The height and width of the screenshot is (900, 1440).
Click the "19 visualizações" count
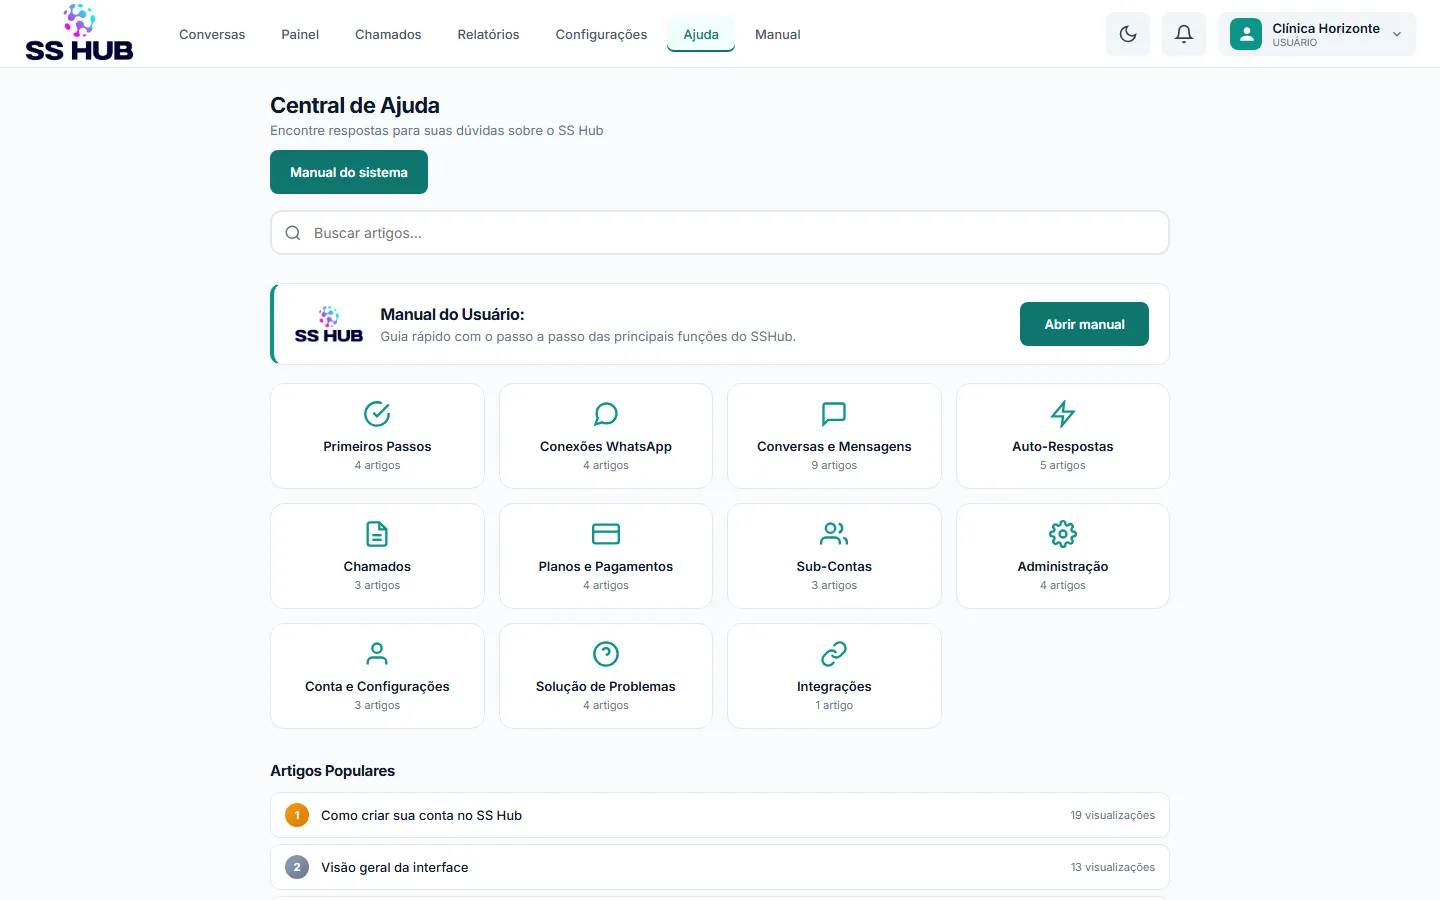click(x=1113, y=815)
